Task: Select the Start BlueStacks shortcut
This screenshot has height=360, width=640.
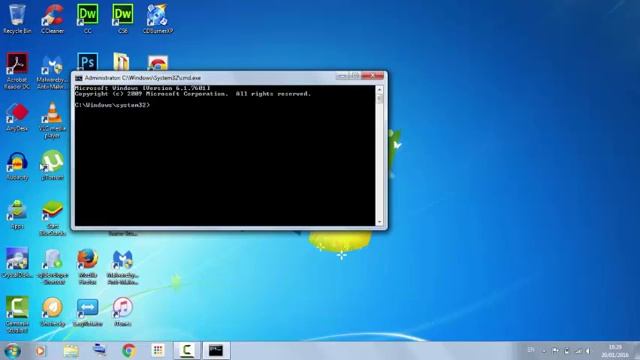Action: (52, 218)
